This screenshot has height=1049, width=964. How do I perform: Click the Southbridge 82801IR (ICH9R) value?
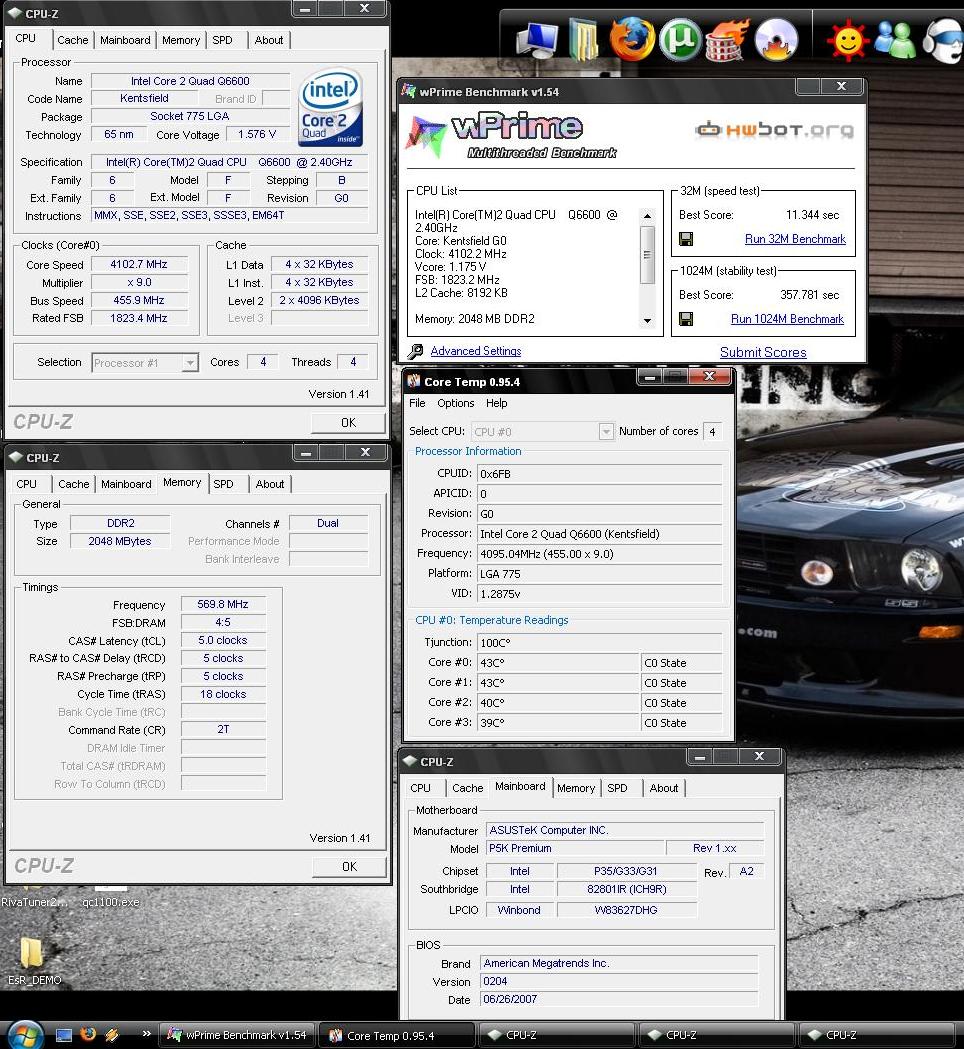pos(626,890)
